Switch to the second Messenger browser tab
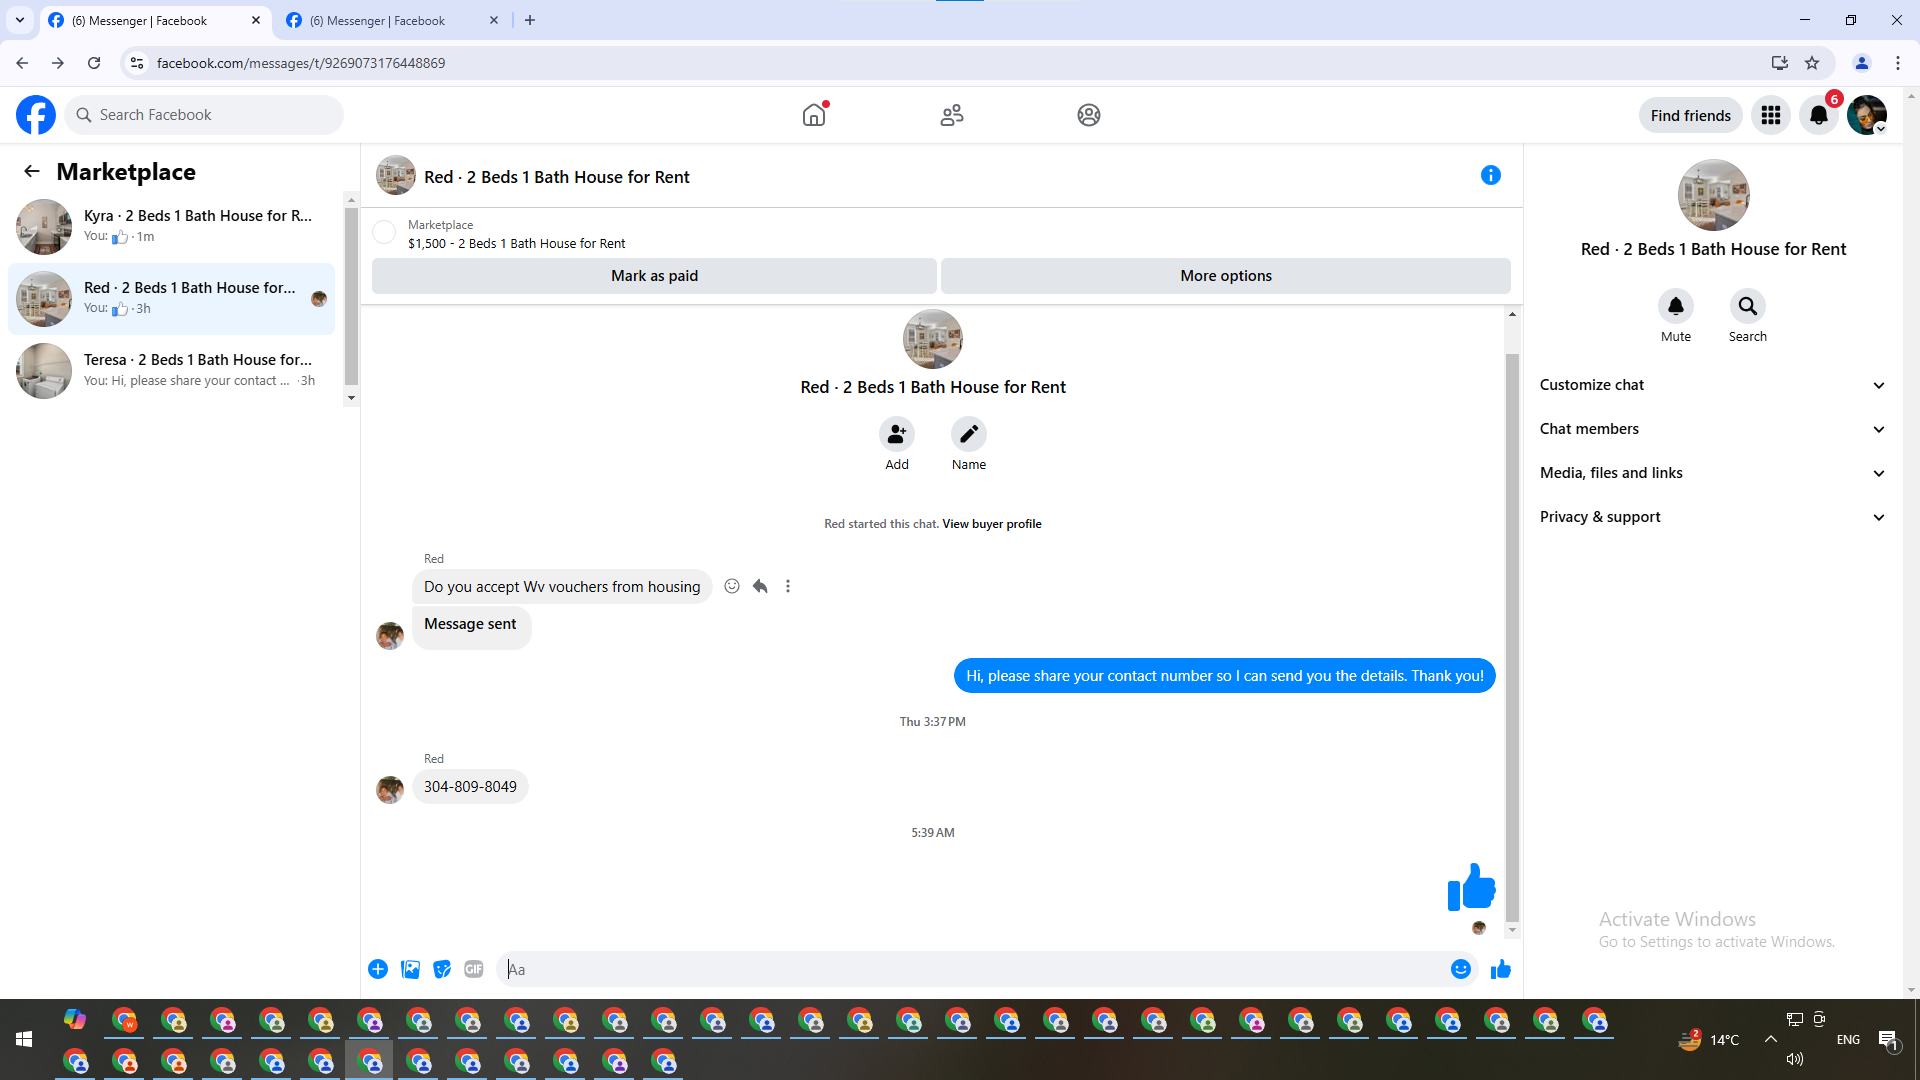Viewport: 1920px width, 1080px height. coord(393,20)
